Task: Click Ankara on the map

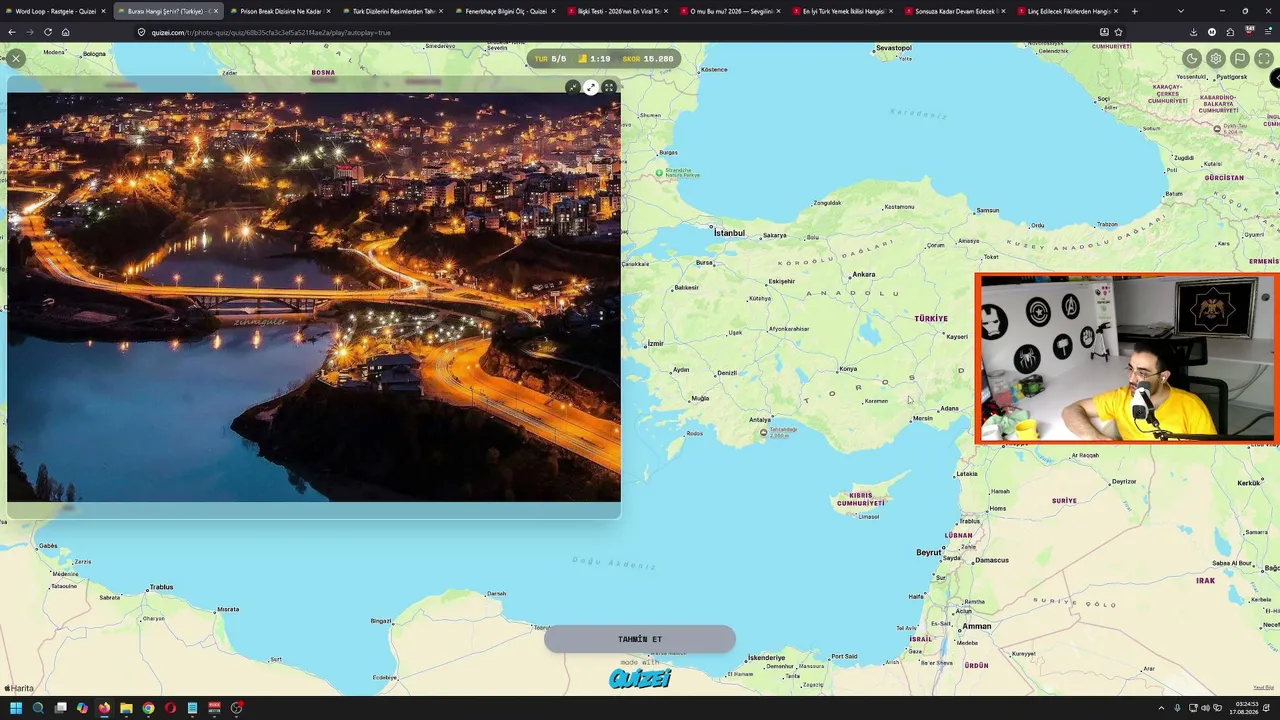Action: click(863, 274)
